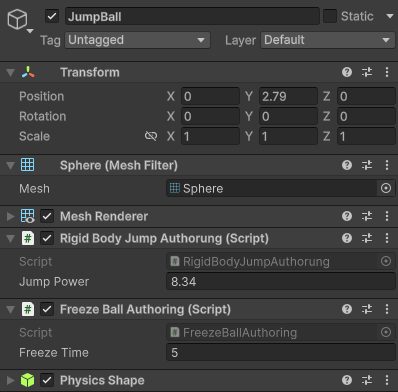Disable Rigid Body Jump Authorung script checkbox
398x392 pixels.
(x=47, y=238)
